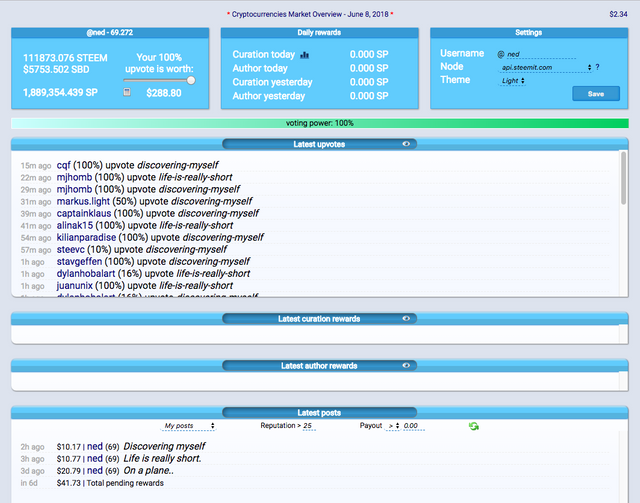This screenshot has height=503, width=640.
Task: Click the 111873.076 STEEM balance
Action: pyautogui.click(x=65, y=58)
